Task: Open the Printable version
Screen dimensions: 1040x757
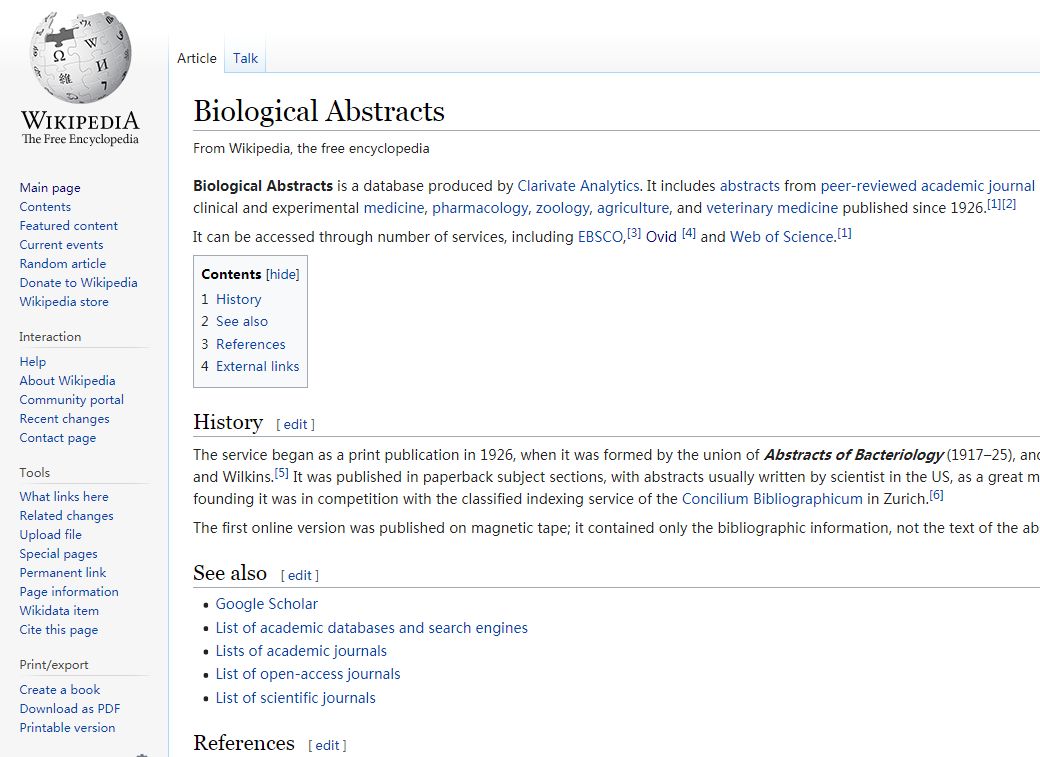Action: point(67,728)
